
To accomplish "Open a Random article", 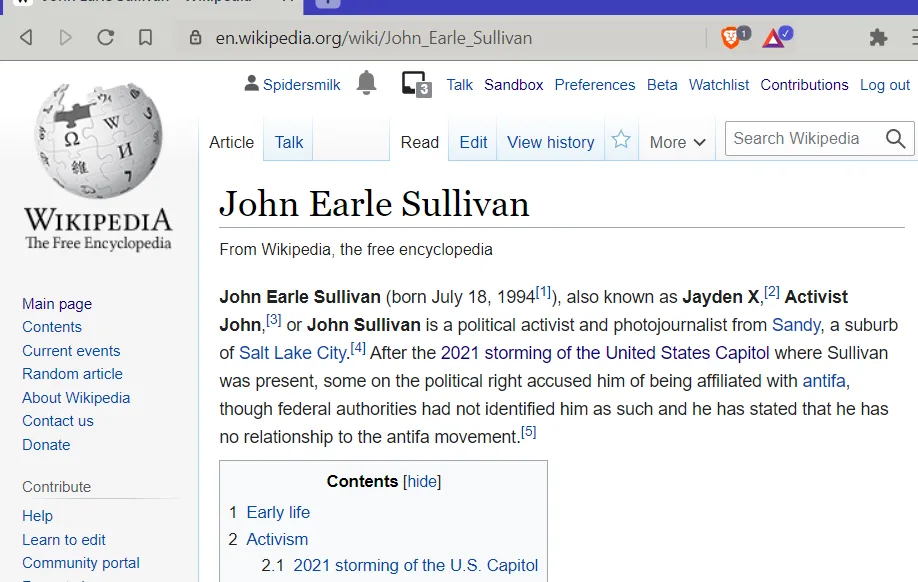I will tap(72, 374).
